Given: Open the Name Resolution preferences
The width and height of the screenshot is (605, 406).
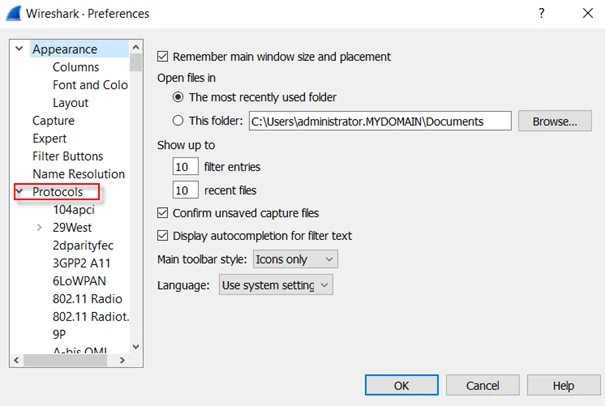Looking at the screenshot, I should 78,174.
